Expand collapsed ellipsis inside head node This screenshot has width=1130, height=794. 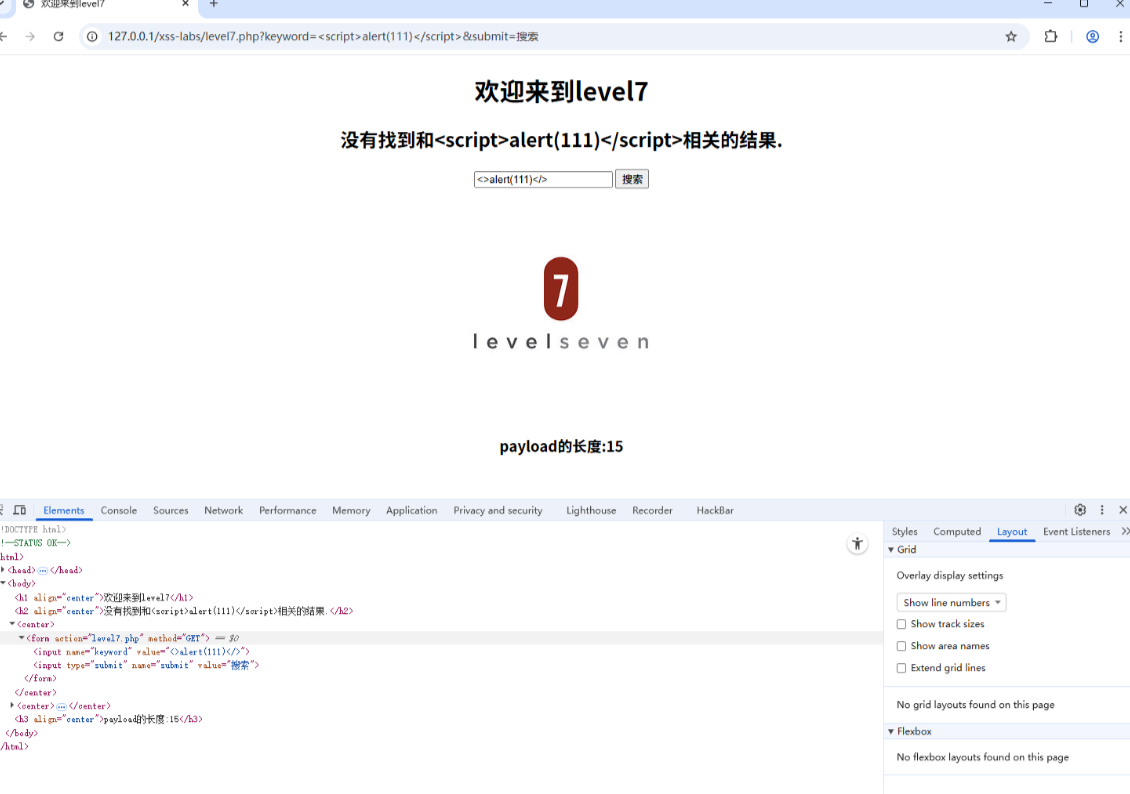pyautogui.click(x=43, y=570)
